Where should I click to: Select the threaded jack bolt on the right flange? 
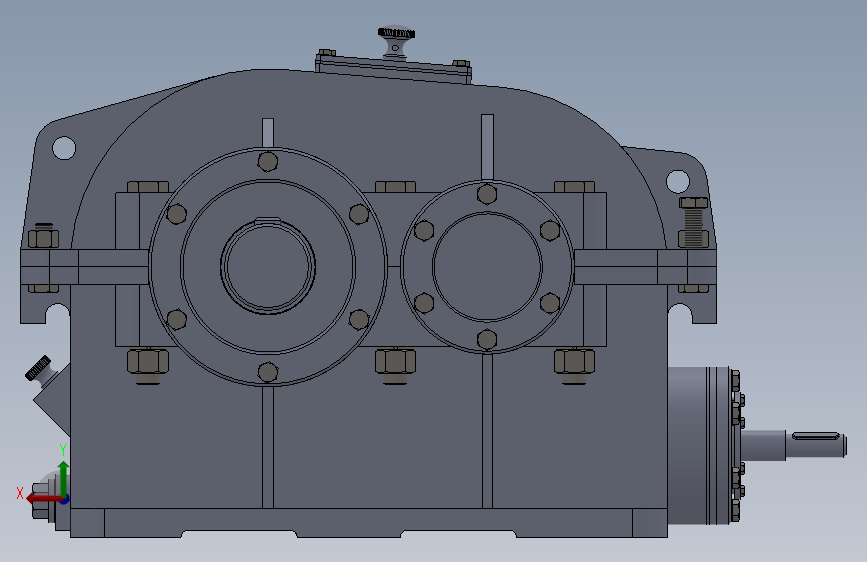tap(693, 221)
